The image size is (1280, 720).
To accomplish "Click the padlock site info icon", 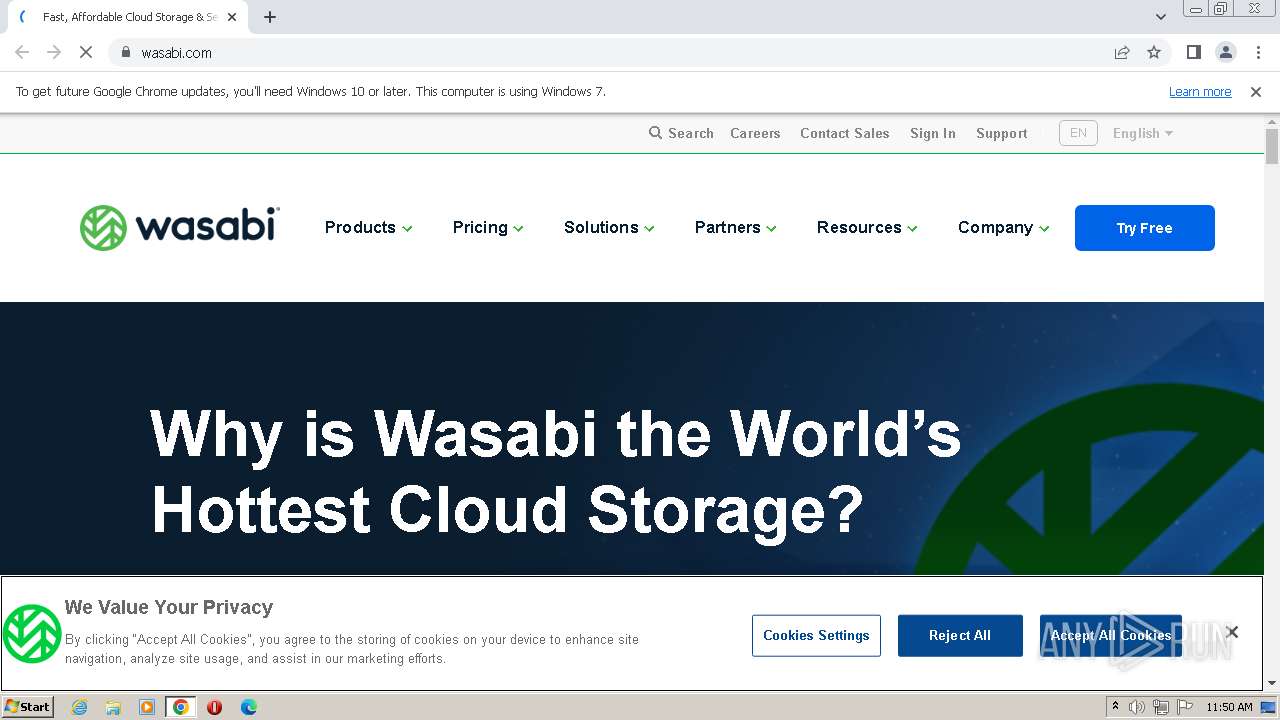I will [125, 52].
